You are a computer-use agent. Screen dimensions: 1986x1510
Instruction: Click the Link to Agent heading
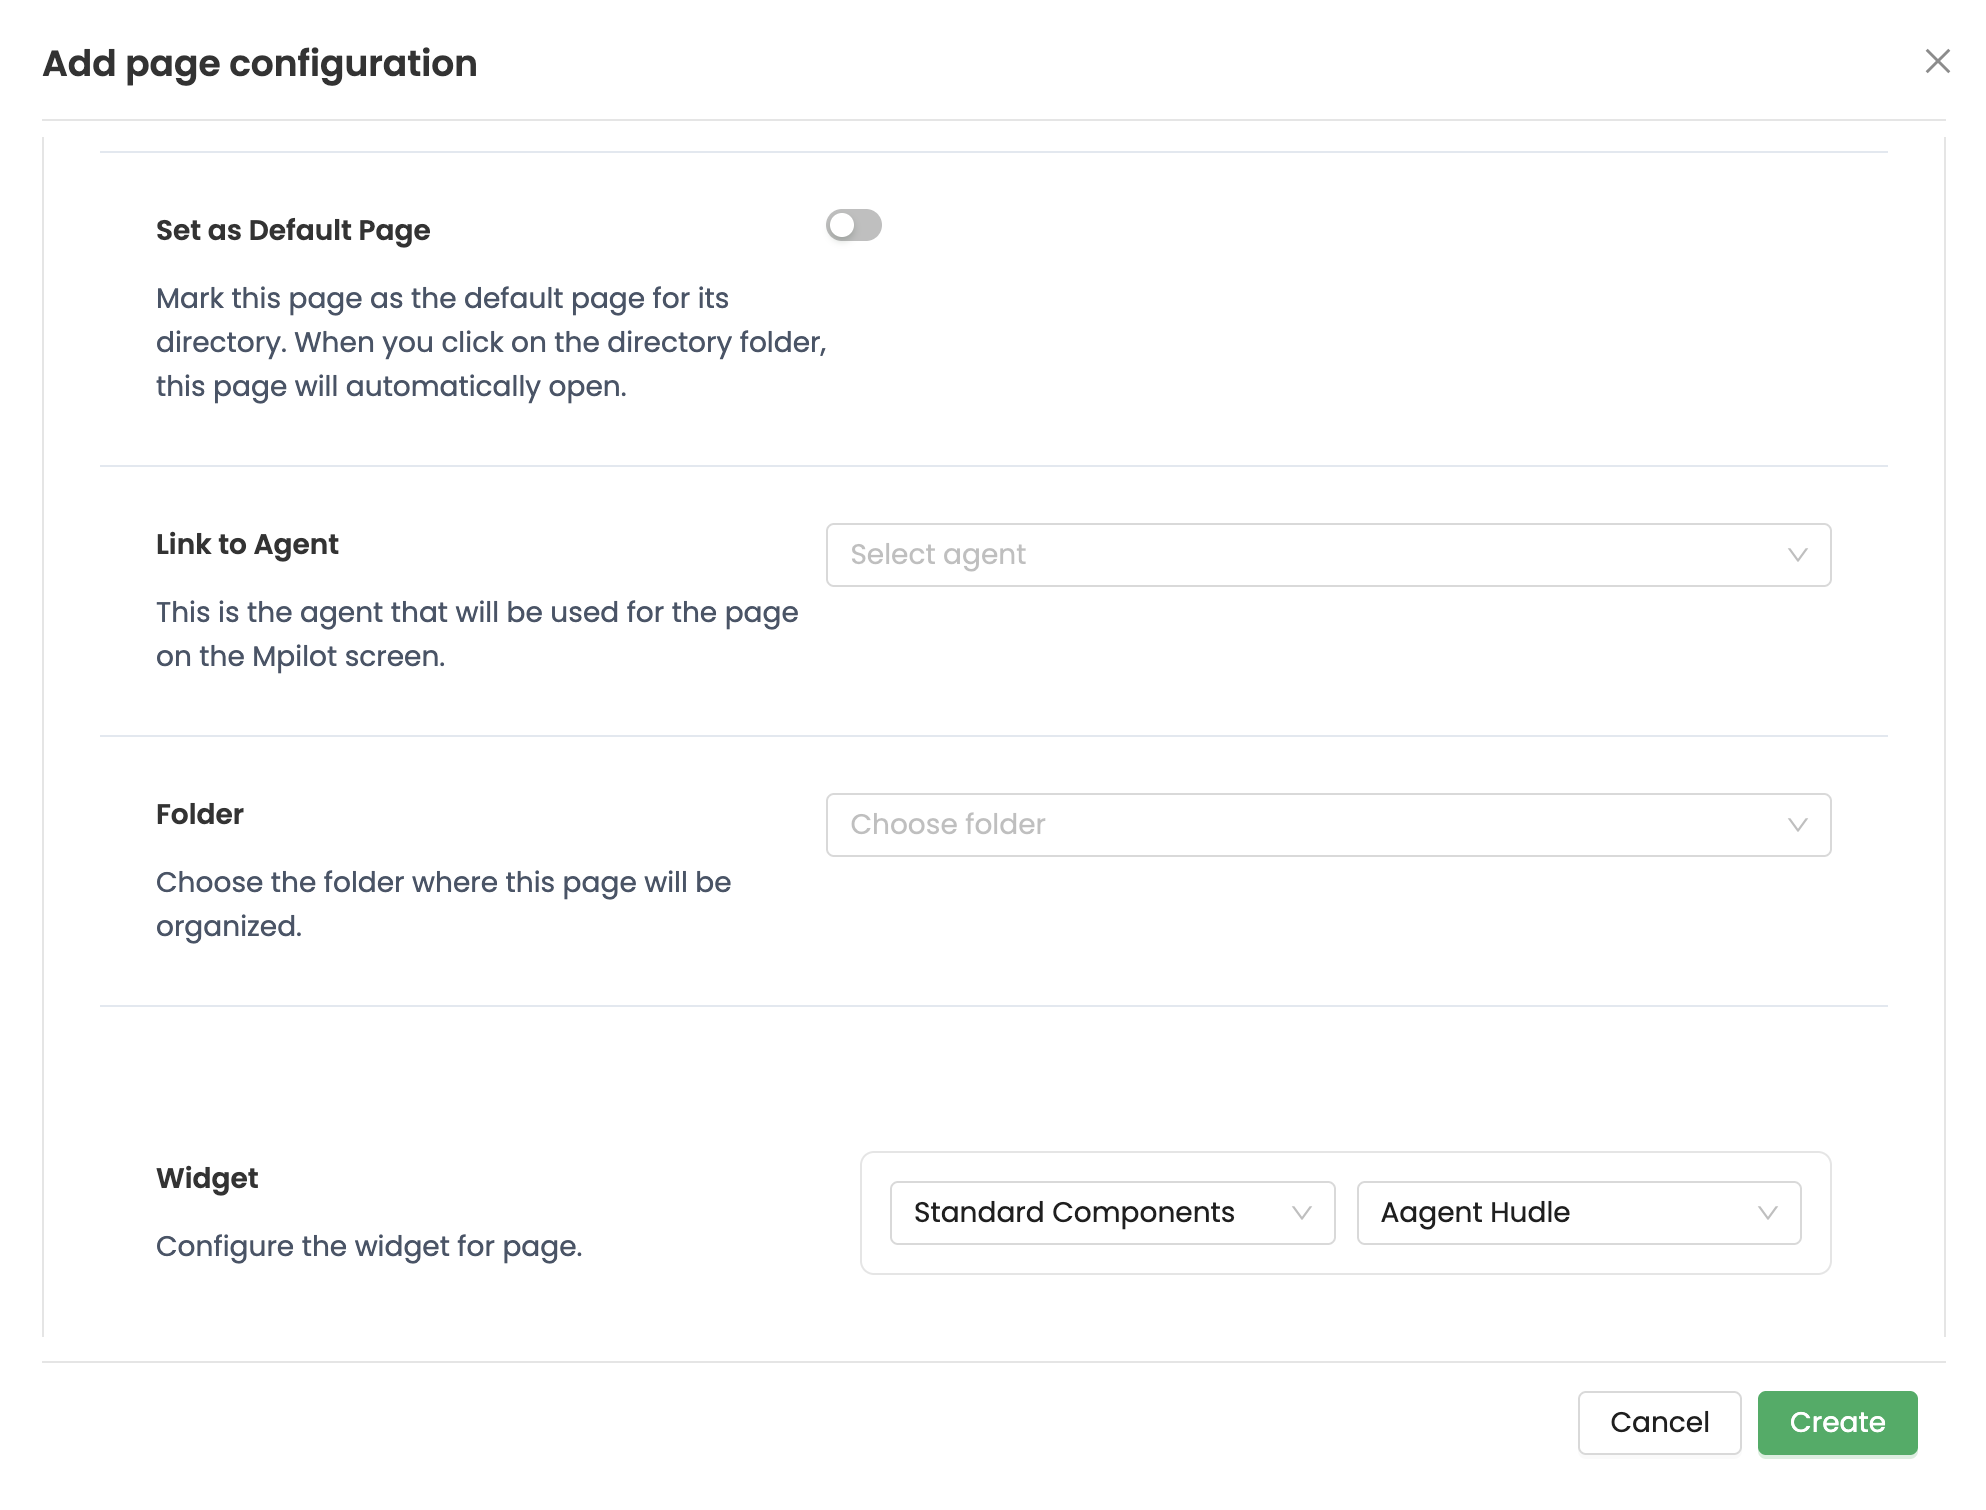click(247, 544)
